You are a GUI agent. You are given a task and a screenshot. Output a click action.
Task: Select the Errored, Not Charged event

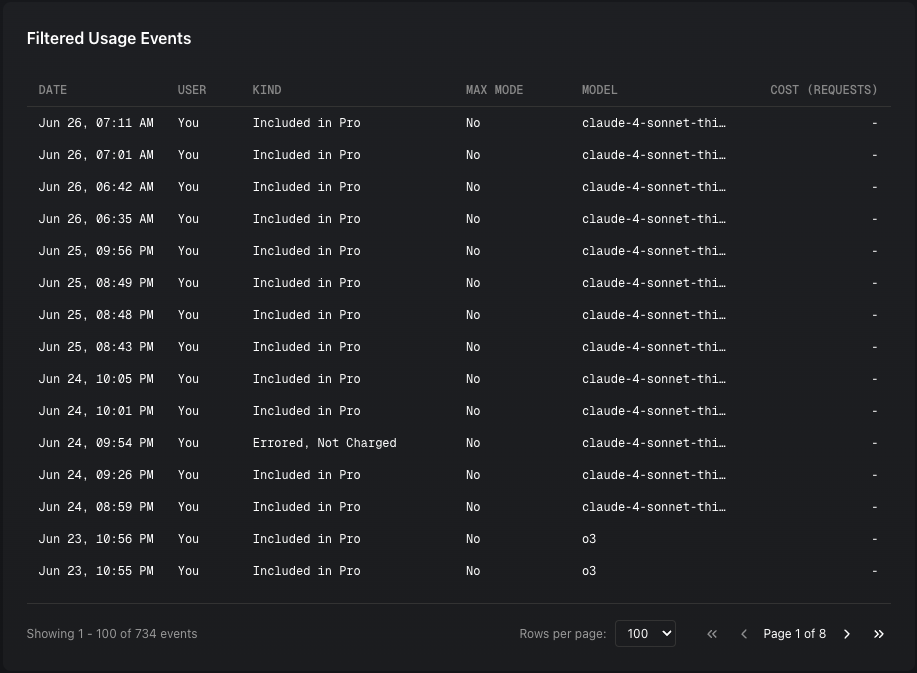pos(324,443)
